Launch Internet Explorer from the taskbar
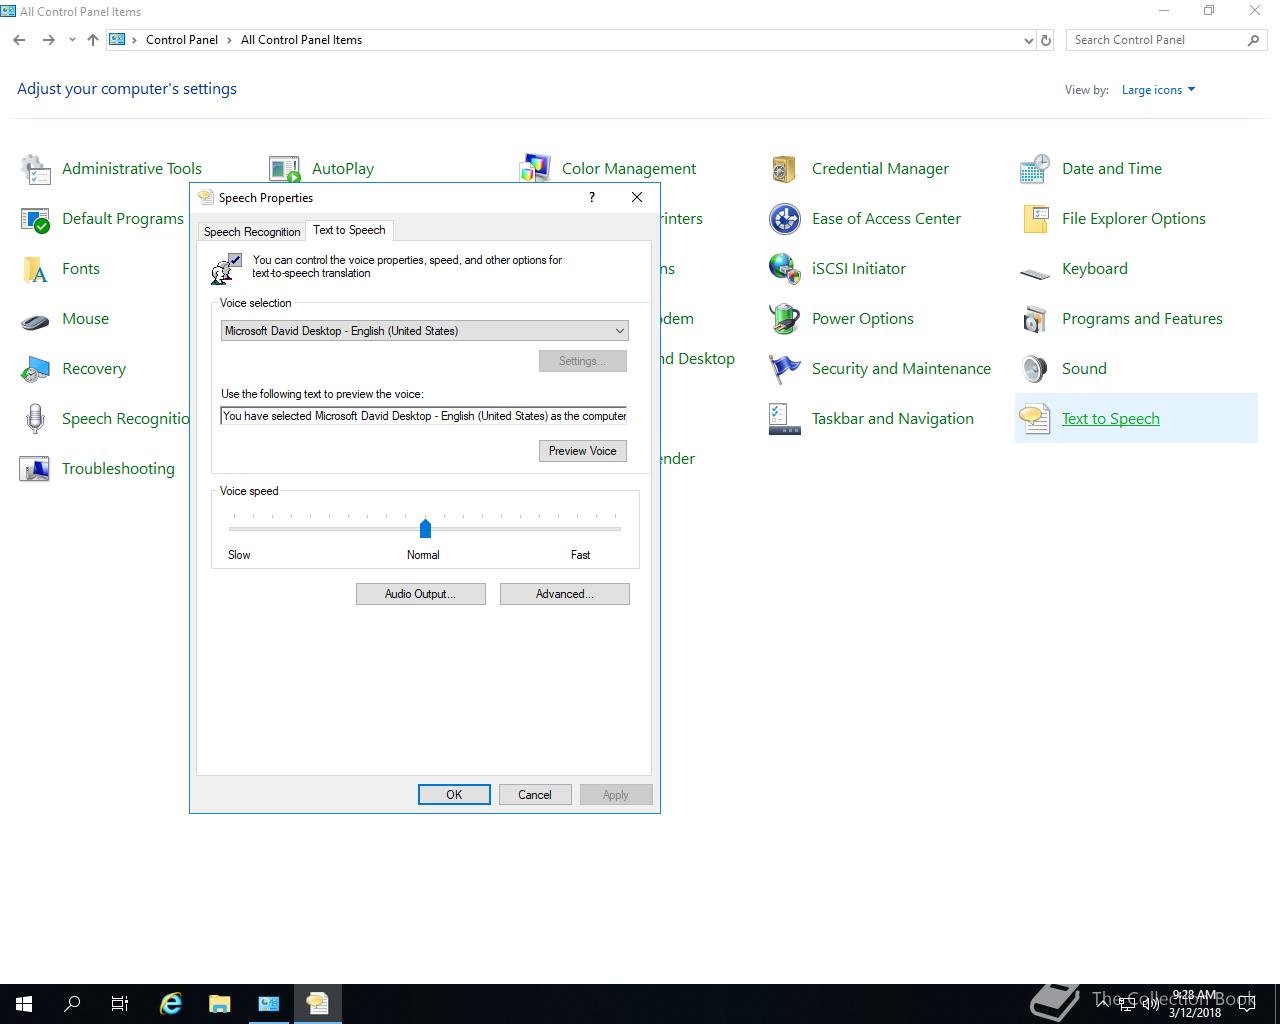1280x1024 pixels. [x=171, y=1004]
